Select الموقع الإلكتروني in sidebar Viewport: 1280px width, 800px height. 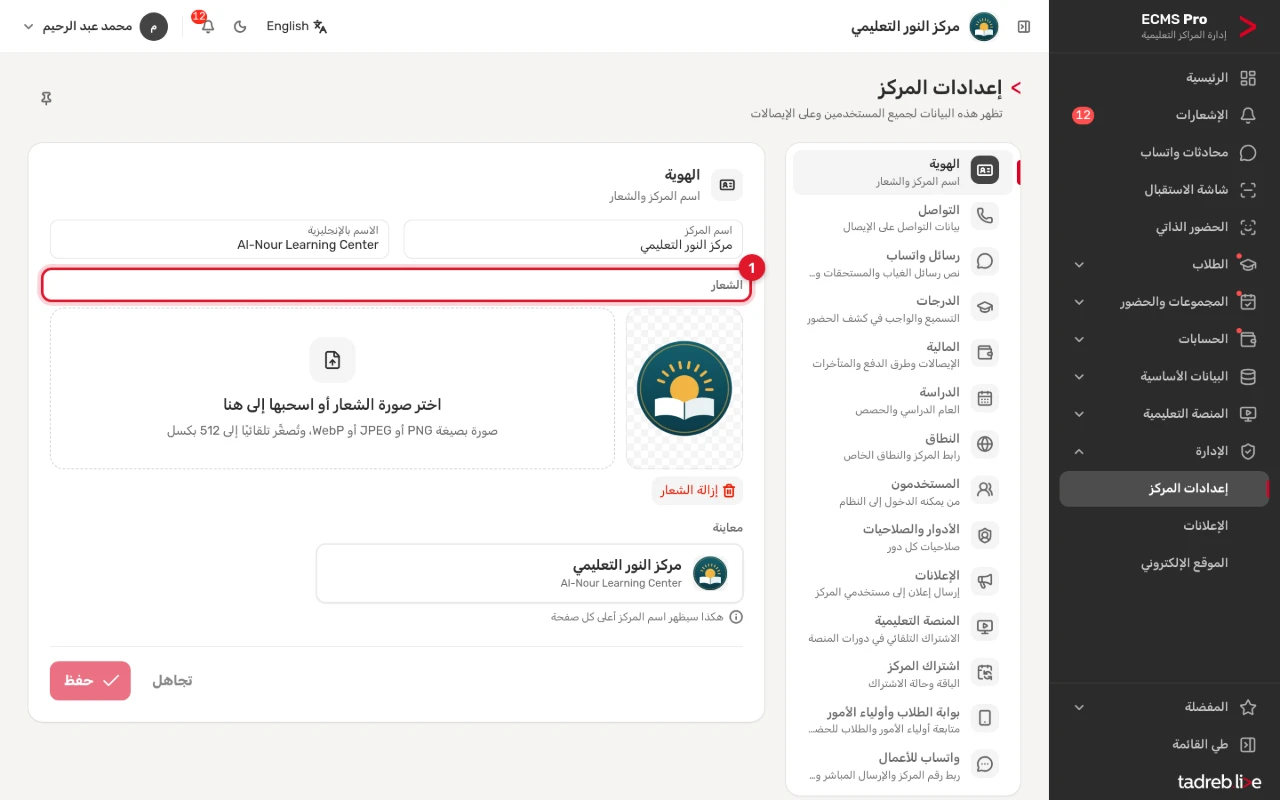(x=1164, y=563)
